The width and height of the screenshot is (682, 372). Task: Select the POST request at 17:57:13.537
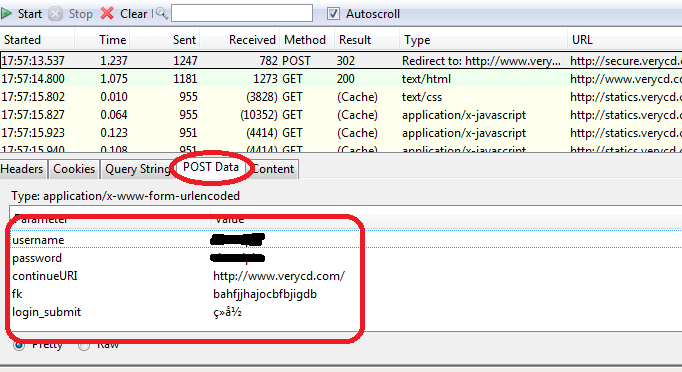pos(341,61)
